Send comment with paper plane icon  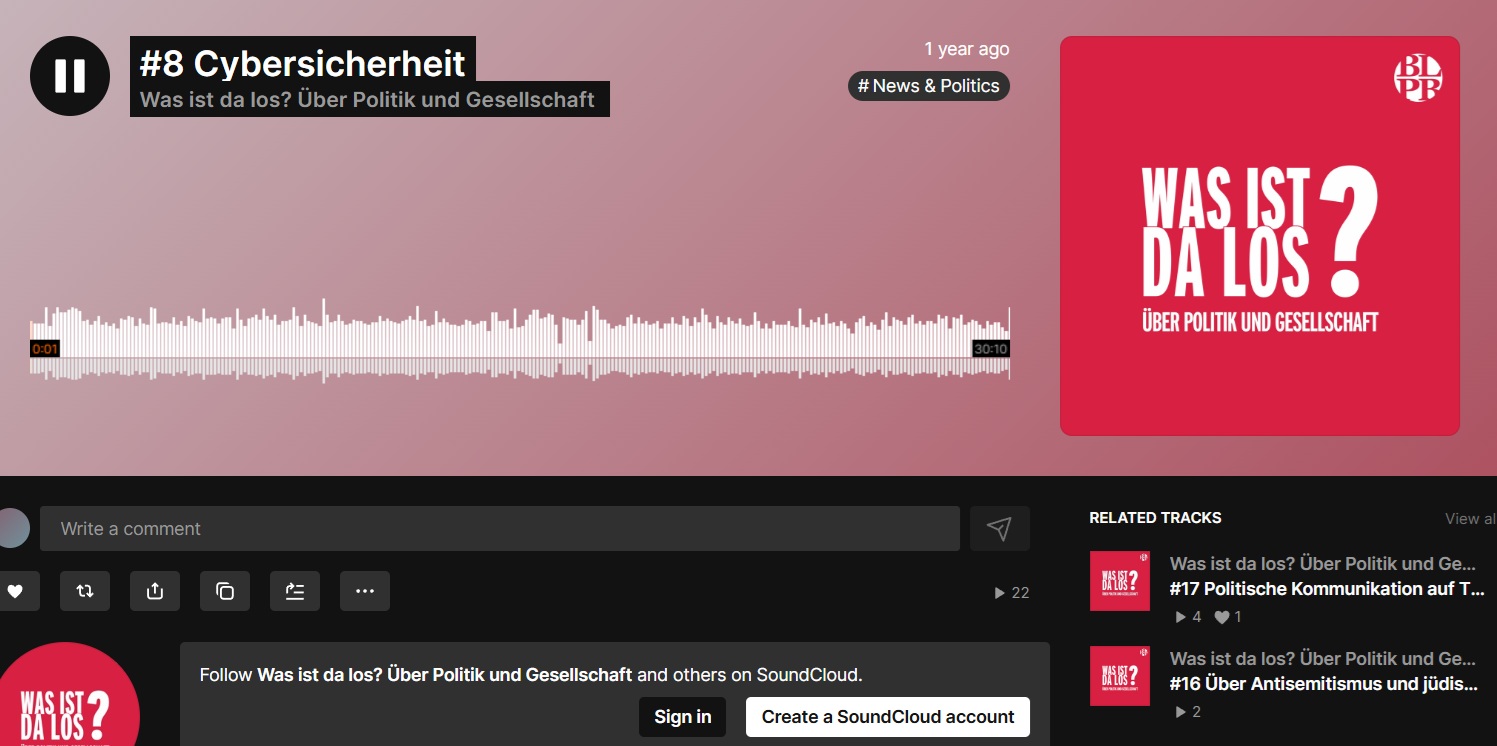(999, 528)
